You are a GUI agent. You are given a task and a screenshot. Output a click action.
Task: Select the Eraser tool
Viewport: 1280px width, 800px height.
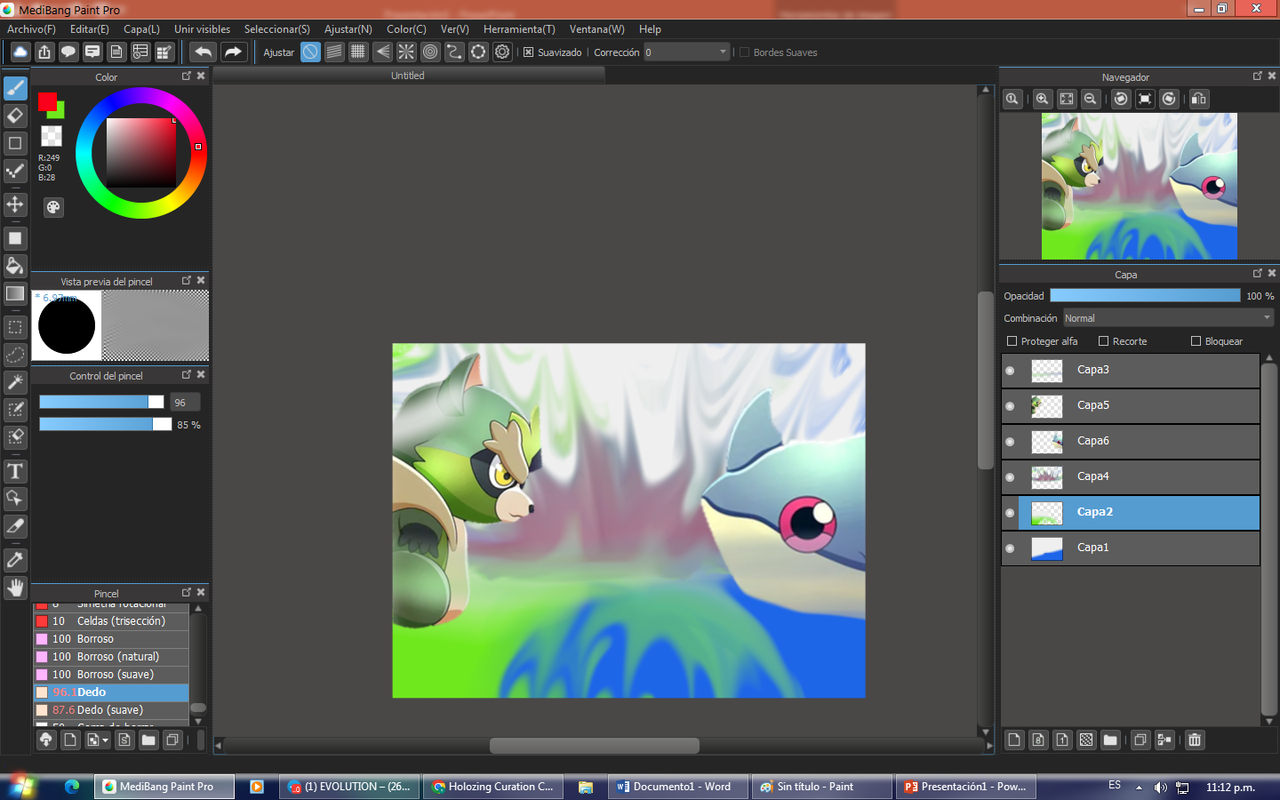click(15, 116)
